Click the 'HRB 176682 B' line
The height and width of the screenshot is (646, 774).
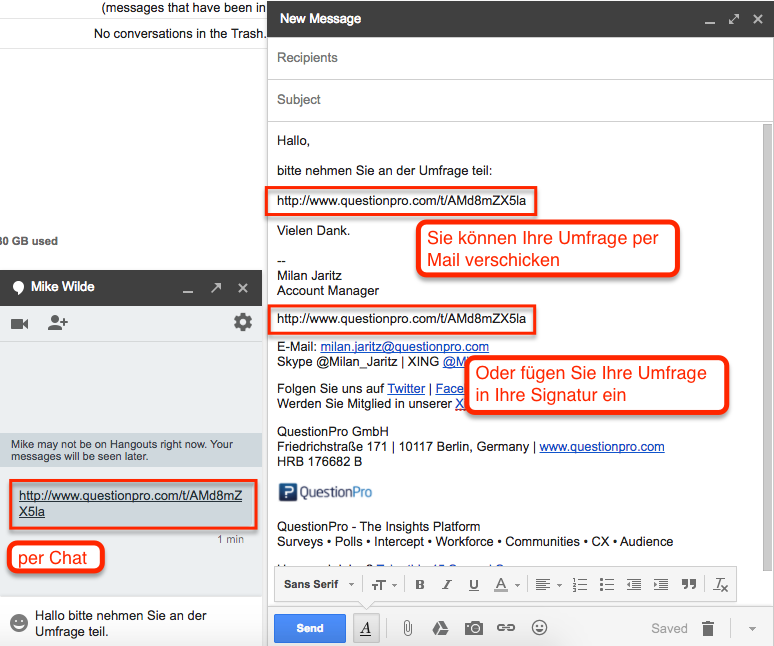pyautogui.click(x=319, y=462)
